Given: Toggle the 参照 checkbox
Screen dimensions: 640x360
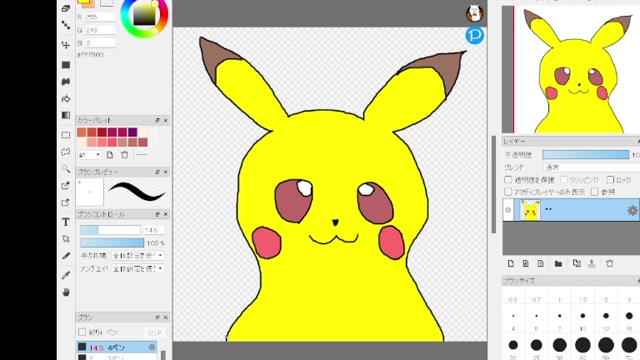Looking at the screenshot, I should click(595, 191).
